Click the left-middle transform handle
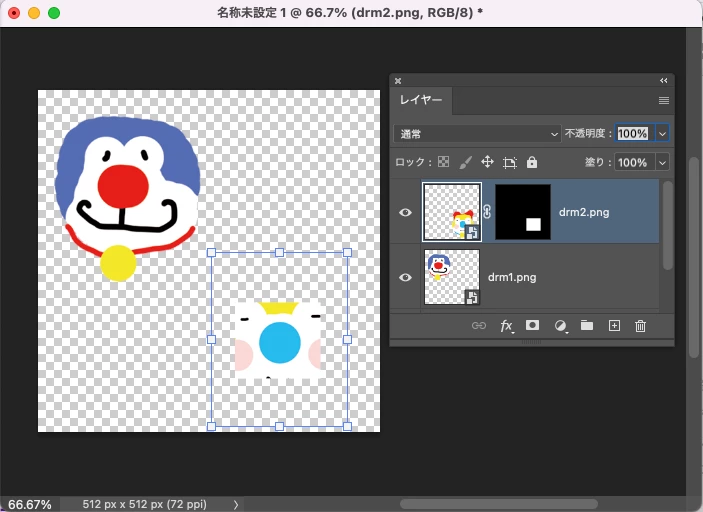Viewport: 703px width, 512px height. (x=212, y=339)
